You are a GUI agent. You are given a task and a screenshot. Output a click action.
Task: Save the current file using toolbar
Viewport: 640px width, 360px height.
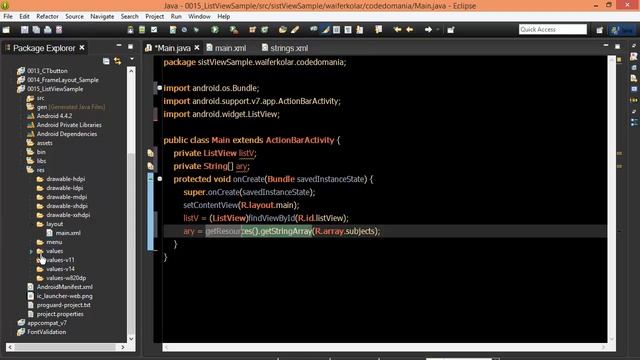tap(24, 30)
